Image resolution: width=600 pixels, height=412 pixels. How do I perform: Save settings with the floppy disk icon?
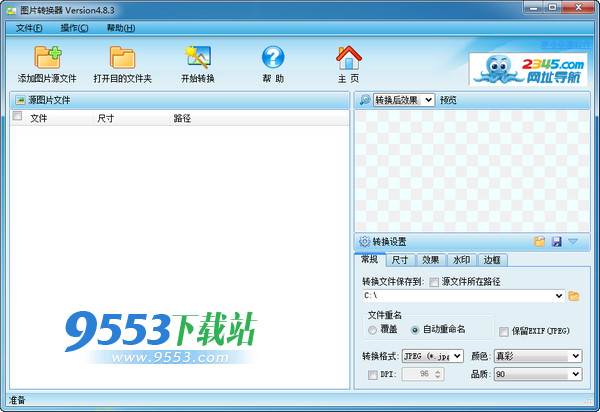tap(556, 241)
